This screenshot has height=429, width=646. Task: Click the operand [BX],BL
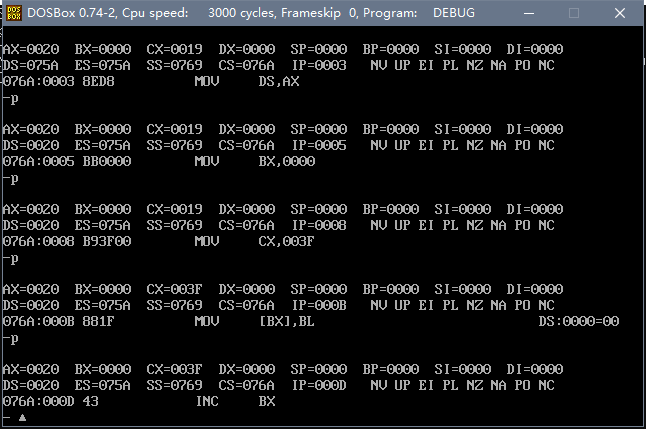287,321
